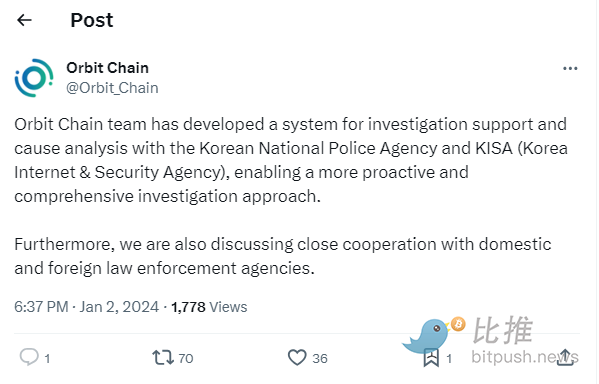The image size is (599, 384).
Task: Click the reply count of 1
Action: pos(47,358)
